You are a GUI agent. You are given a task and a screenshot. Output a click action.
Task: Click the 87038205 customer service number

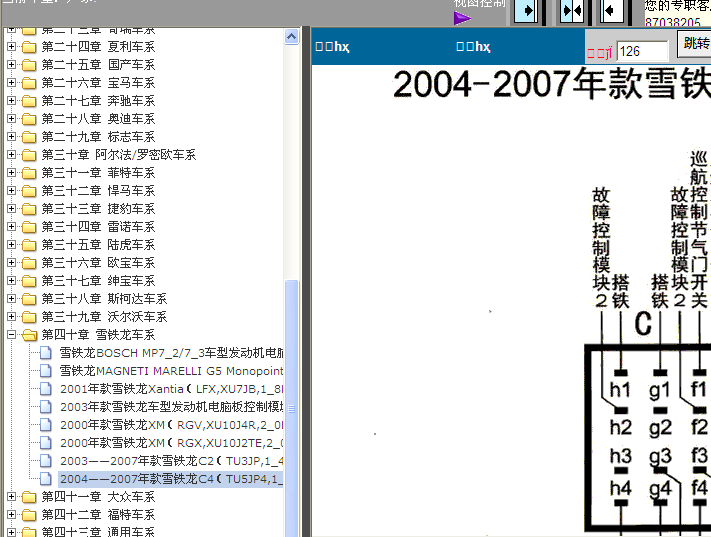click(672, 22)
